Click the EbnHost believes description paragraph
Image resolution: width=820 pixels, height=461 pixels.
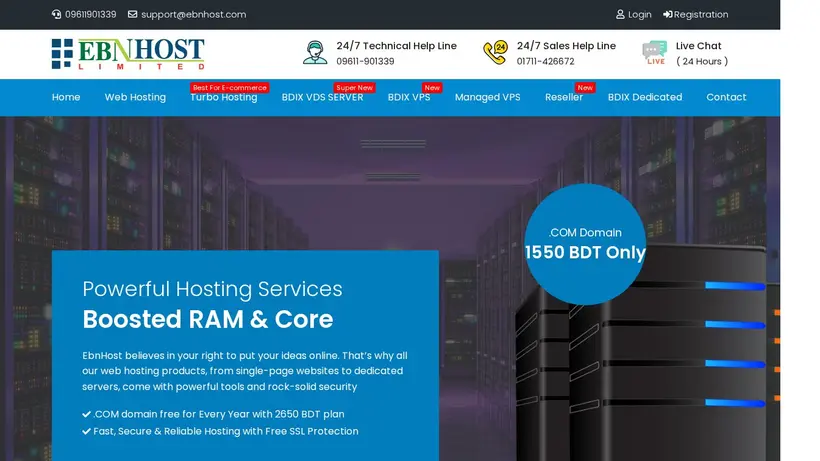pyautogui.click(x=245, y=371)
